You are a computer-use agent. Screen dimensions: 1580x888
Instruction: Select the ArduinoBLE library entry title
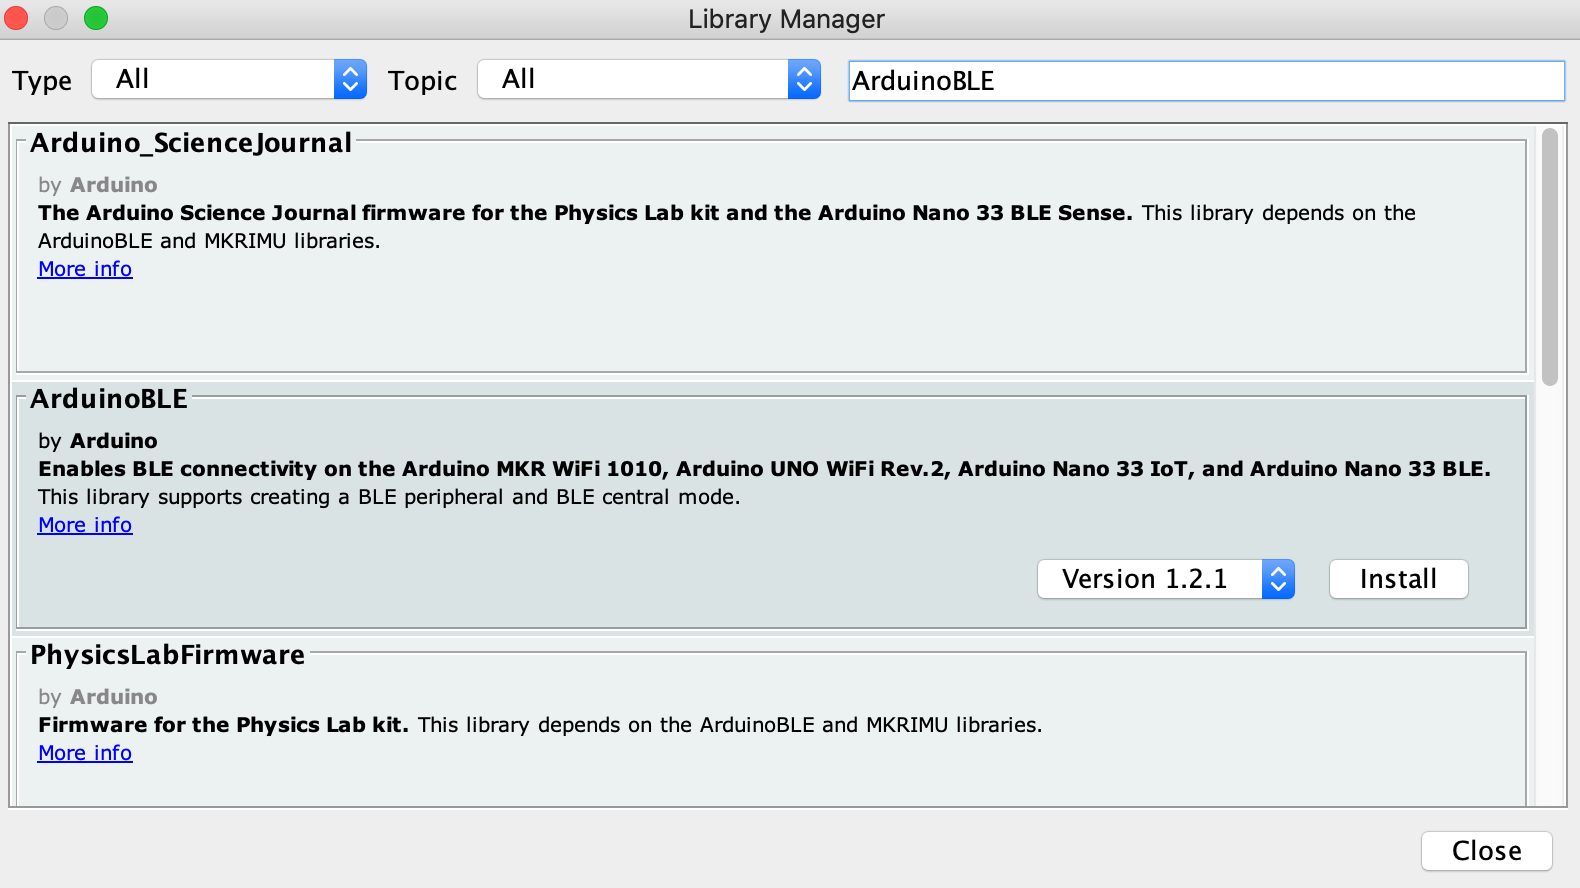[x=109, y=399]
